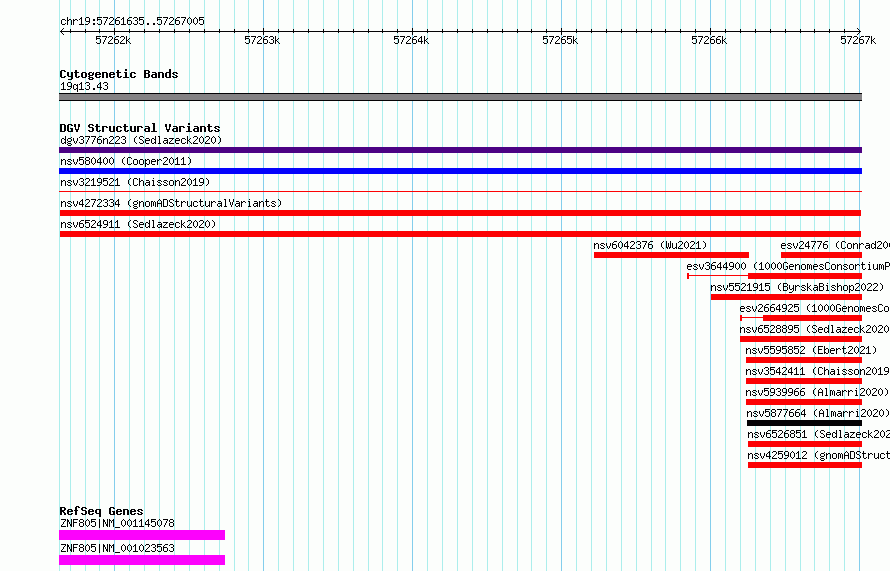Viewport: 890px width, 571px height.
Task: Select the red esv24776 variant bar
Action: point(821,255)
